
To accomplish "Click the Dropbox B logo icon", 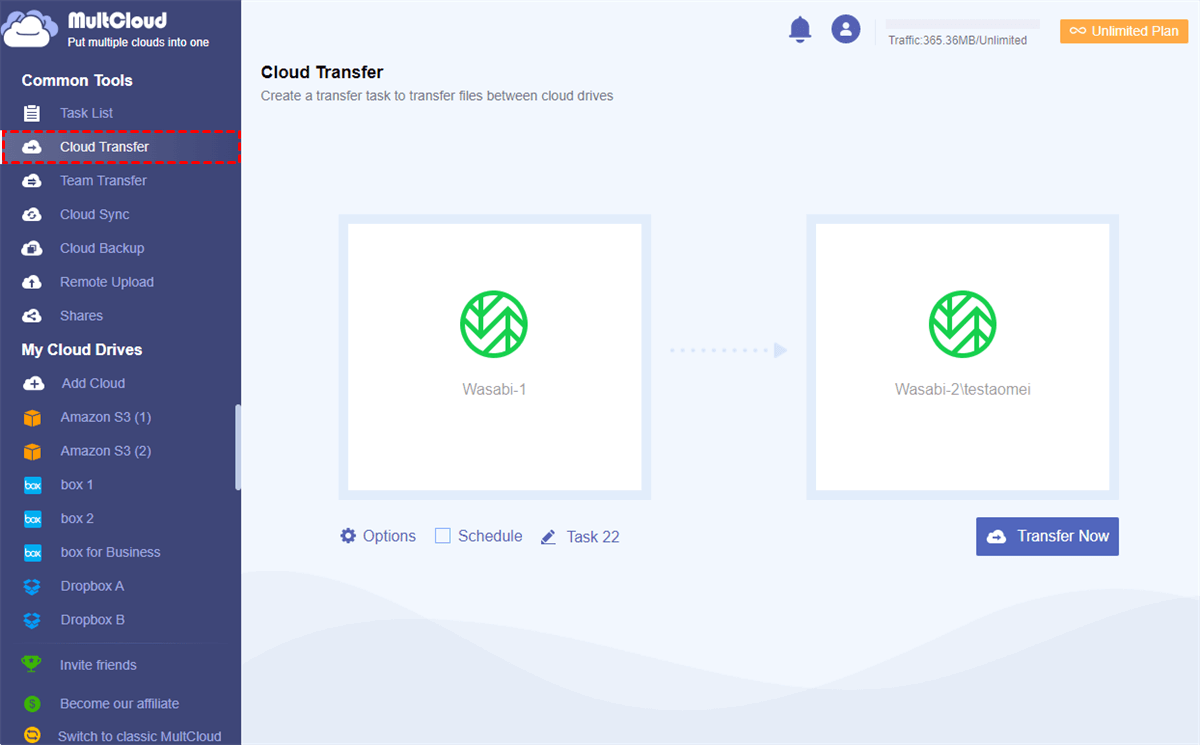I will click(x=33, y=620).
